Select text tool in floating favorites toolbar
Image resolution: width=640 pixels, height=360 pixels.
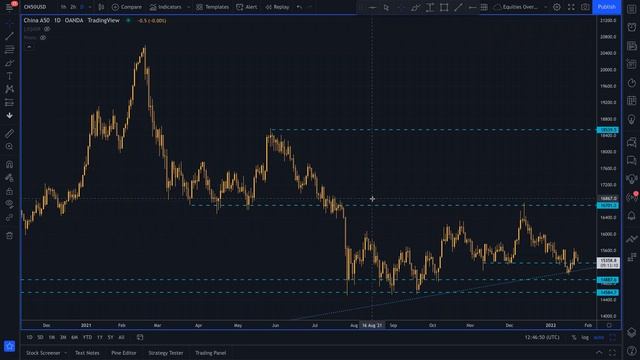click(430, 7)
